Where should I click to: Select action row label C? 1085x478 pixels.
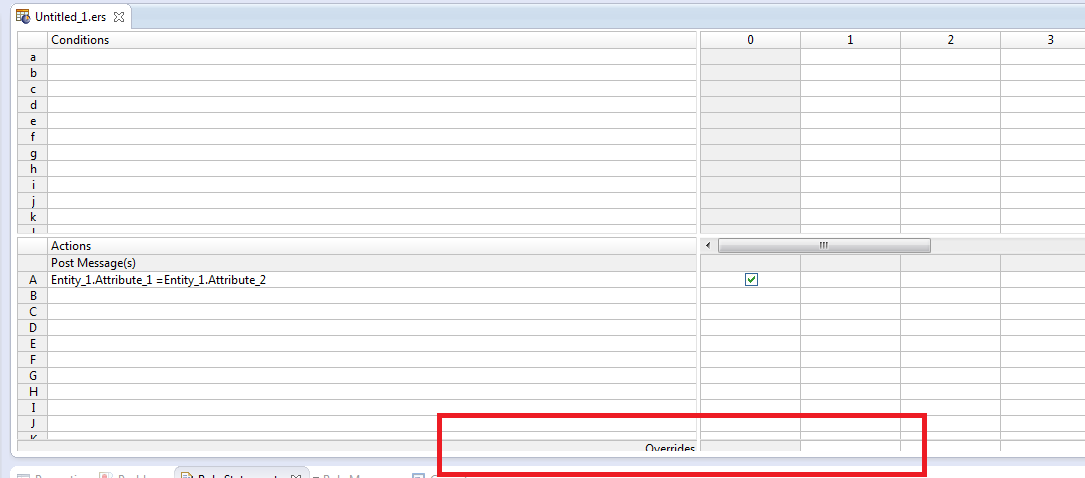tap(33, 311)
